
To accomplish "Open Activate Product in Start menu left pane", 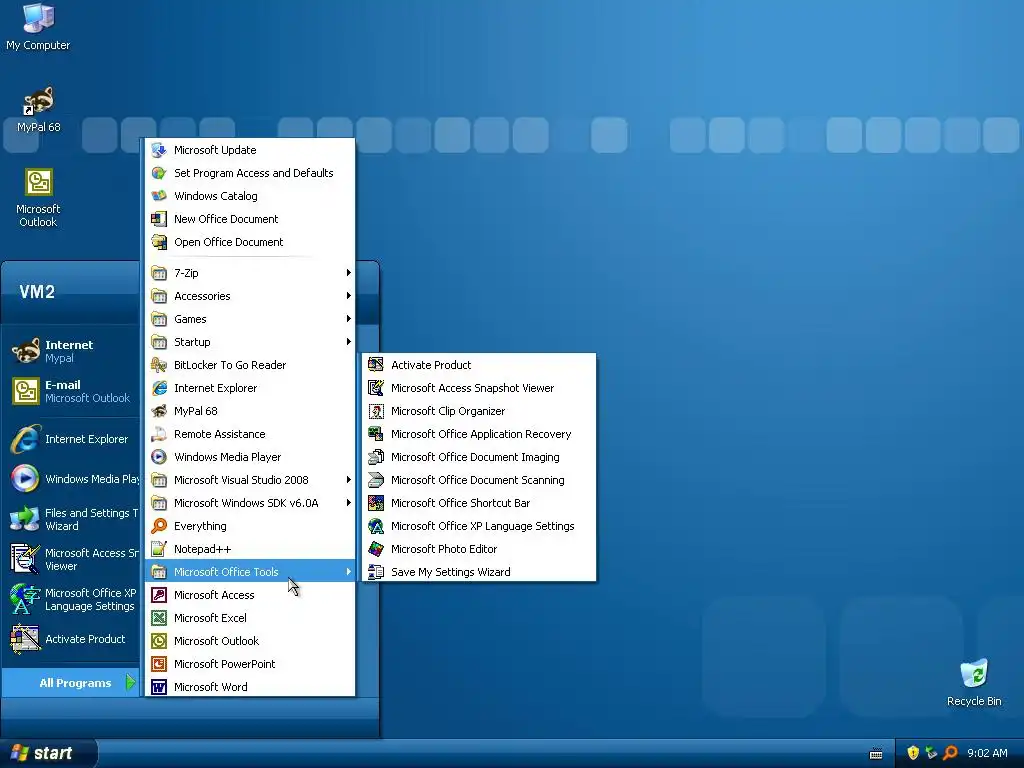I will pyautogui.click(x=71, y=639).
